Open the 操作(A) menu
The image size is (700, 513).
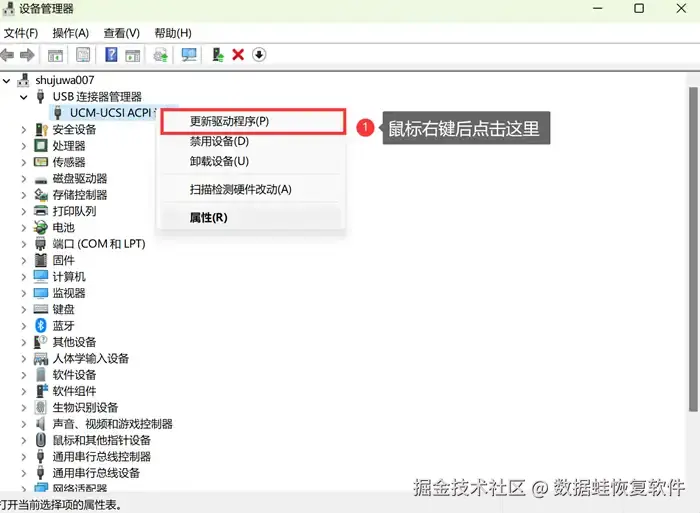coord(71,33)
